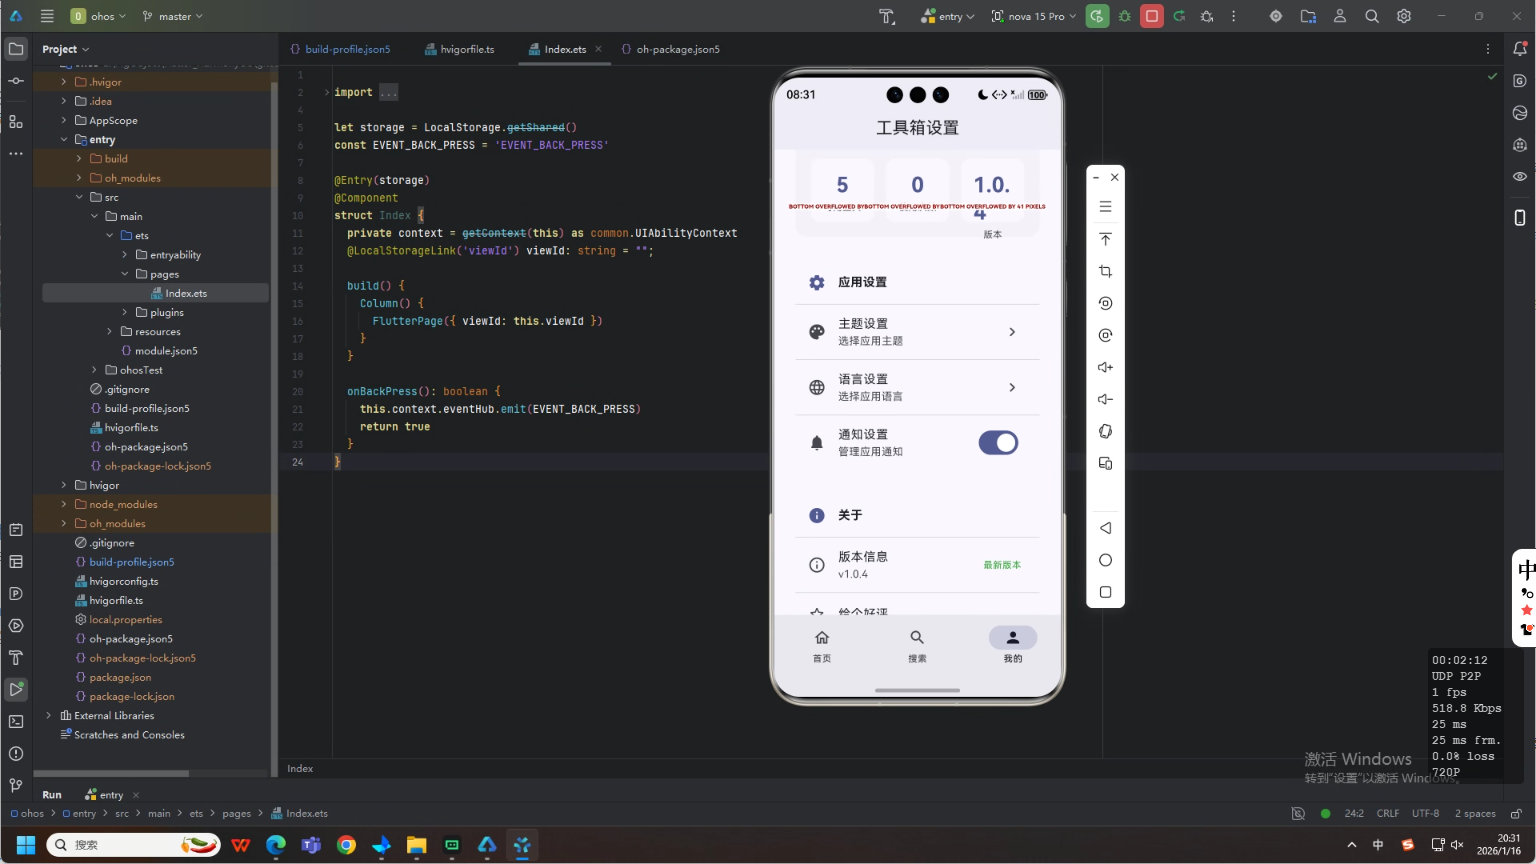Tap 首页 tab in phone app
1536x864 pixels.
coord(822,646)
